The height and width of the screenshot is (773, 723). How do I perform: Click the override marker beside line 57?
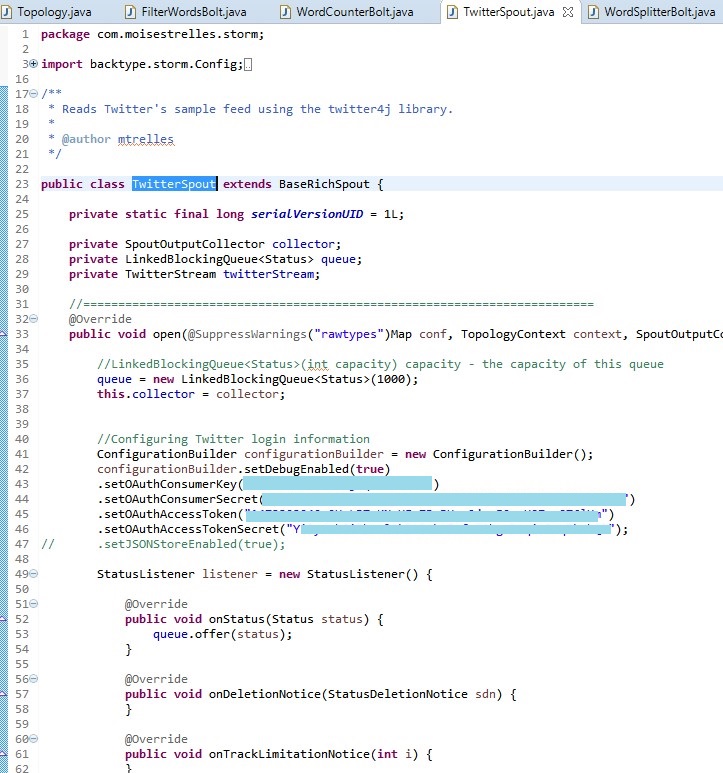pyautogui.click(x=3, y=694)
